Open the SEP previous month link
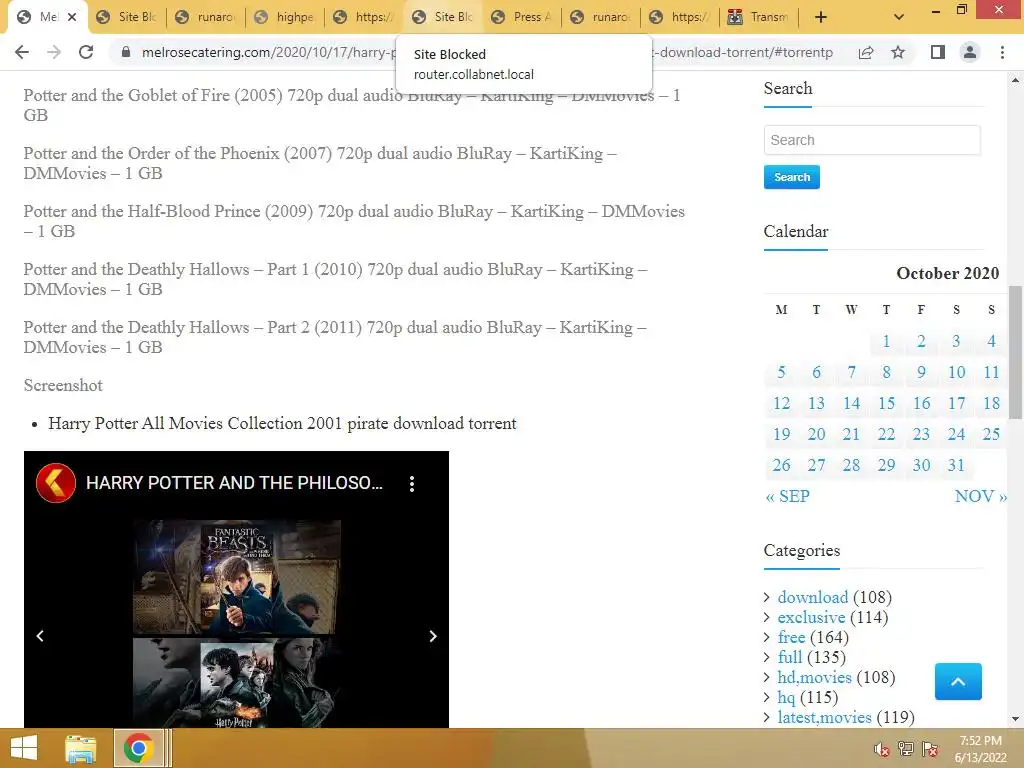The height and width of the screenshot is (768, 1024). click(x=788, y=496)
